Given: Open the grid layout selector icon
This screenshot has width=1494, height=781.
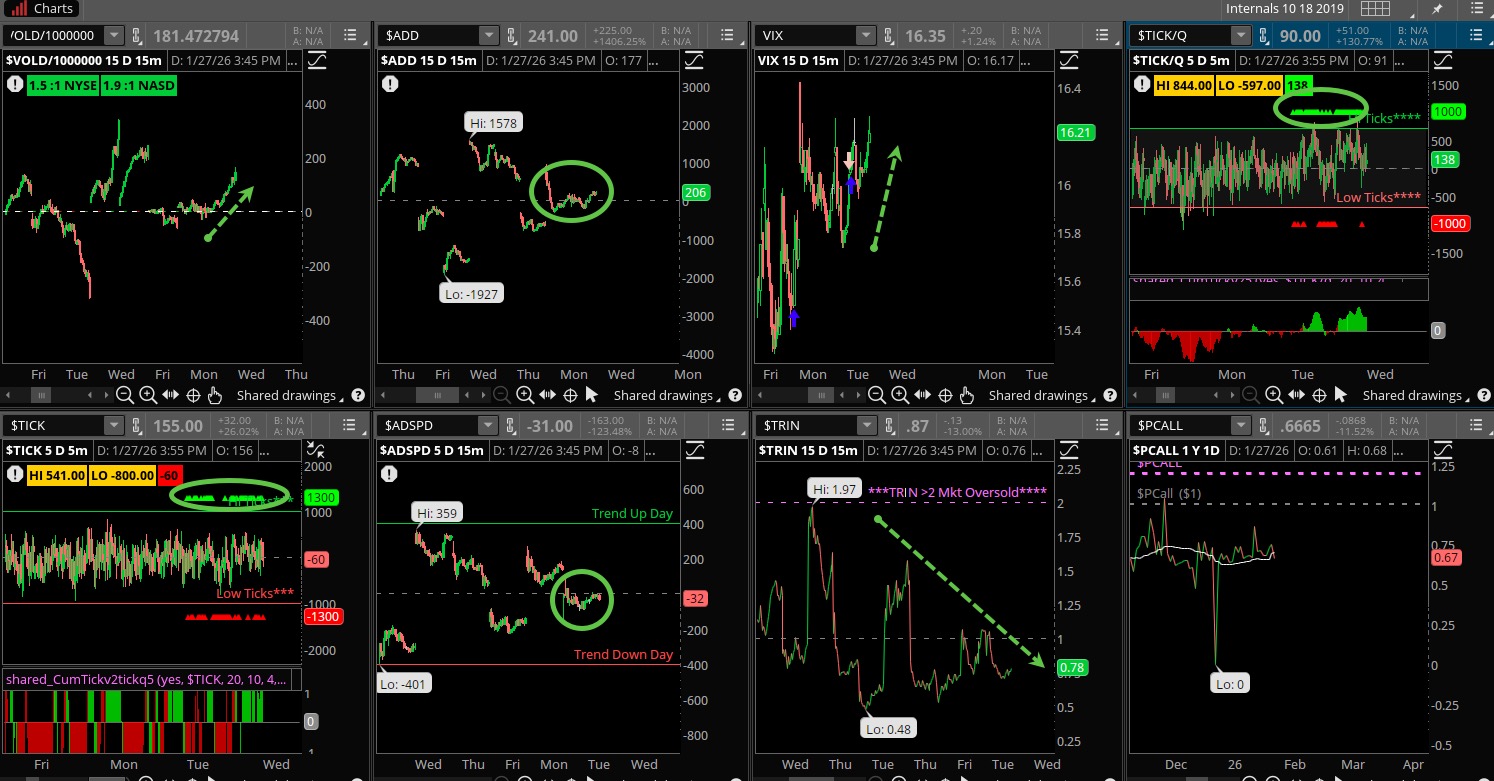Looking at the screenshot, I should (1376, 9).
